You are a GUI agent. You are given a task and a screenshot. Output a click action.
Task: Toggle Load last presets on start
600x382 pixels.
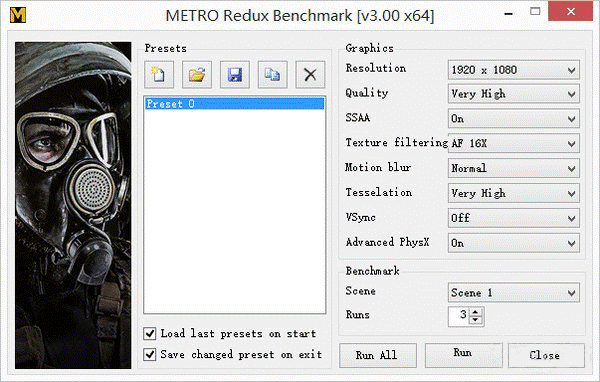(150, 333)
